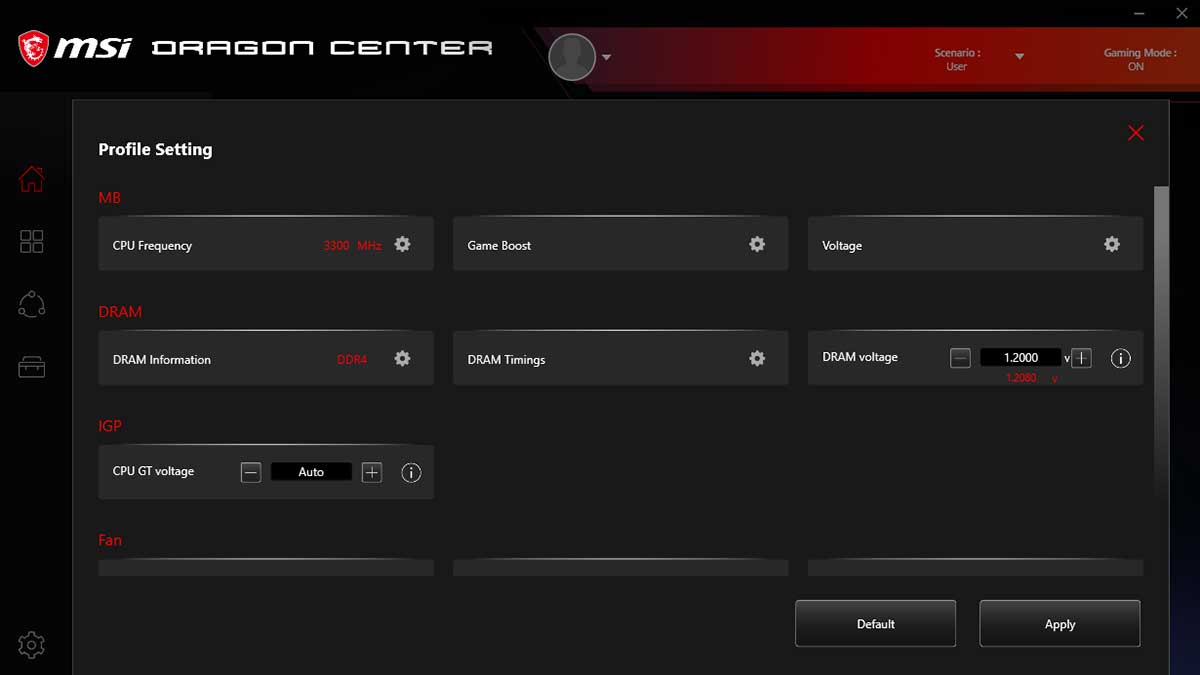This screenshot has width=1200, height=675.
Task: Increase CPU GT voltage with plus
Action: click(x=372, y=473)
